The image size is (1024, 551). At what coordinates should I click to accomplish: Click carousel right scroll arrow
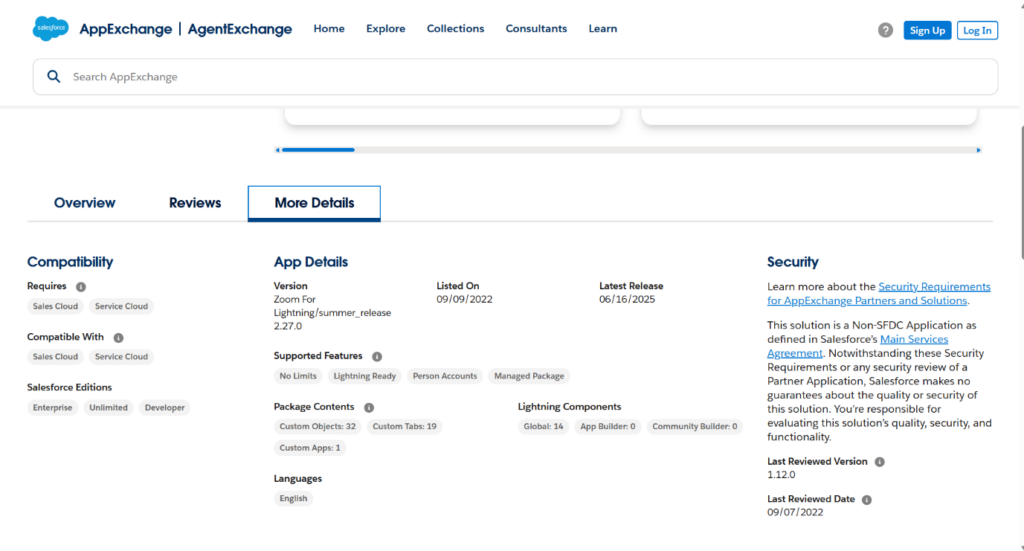[978, 150]
